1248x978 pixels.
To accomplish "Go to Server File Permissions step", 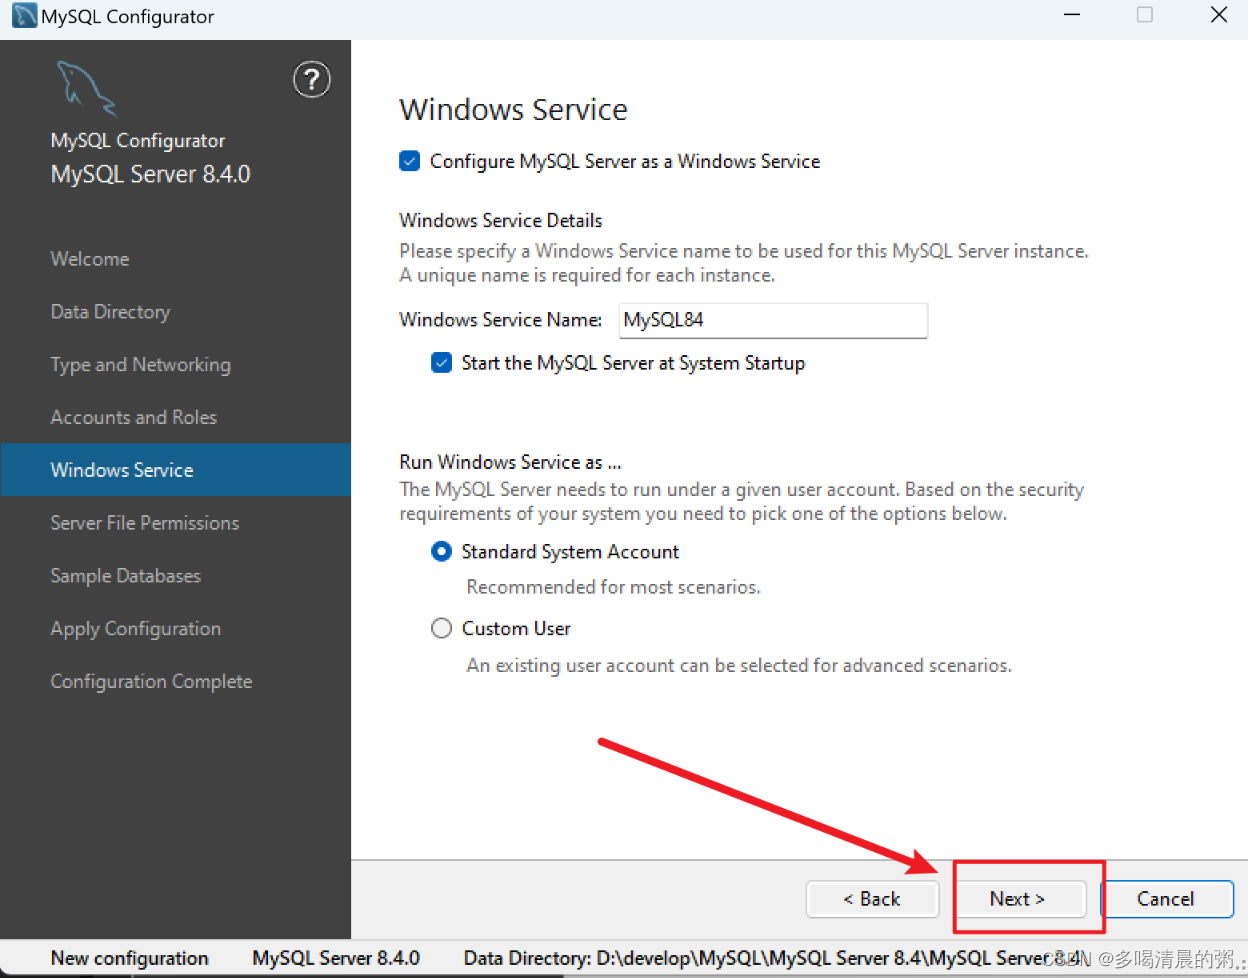I will click(144, 523).
